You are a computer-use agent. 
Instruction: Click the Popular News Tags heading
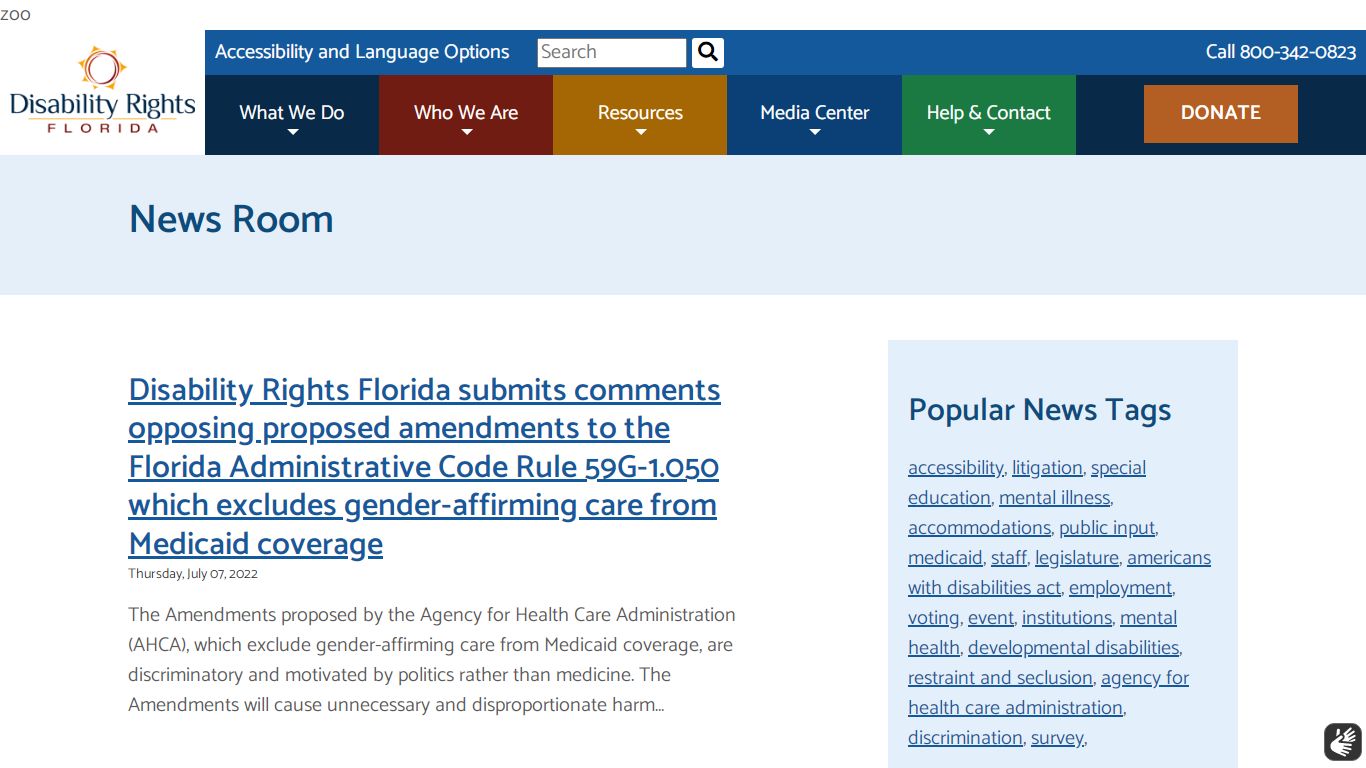tap(1040, 410)
